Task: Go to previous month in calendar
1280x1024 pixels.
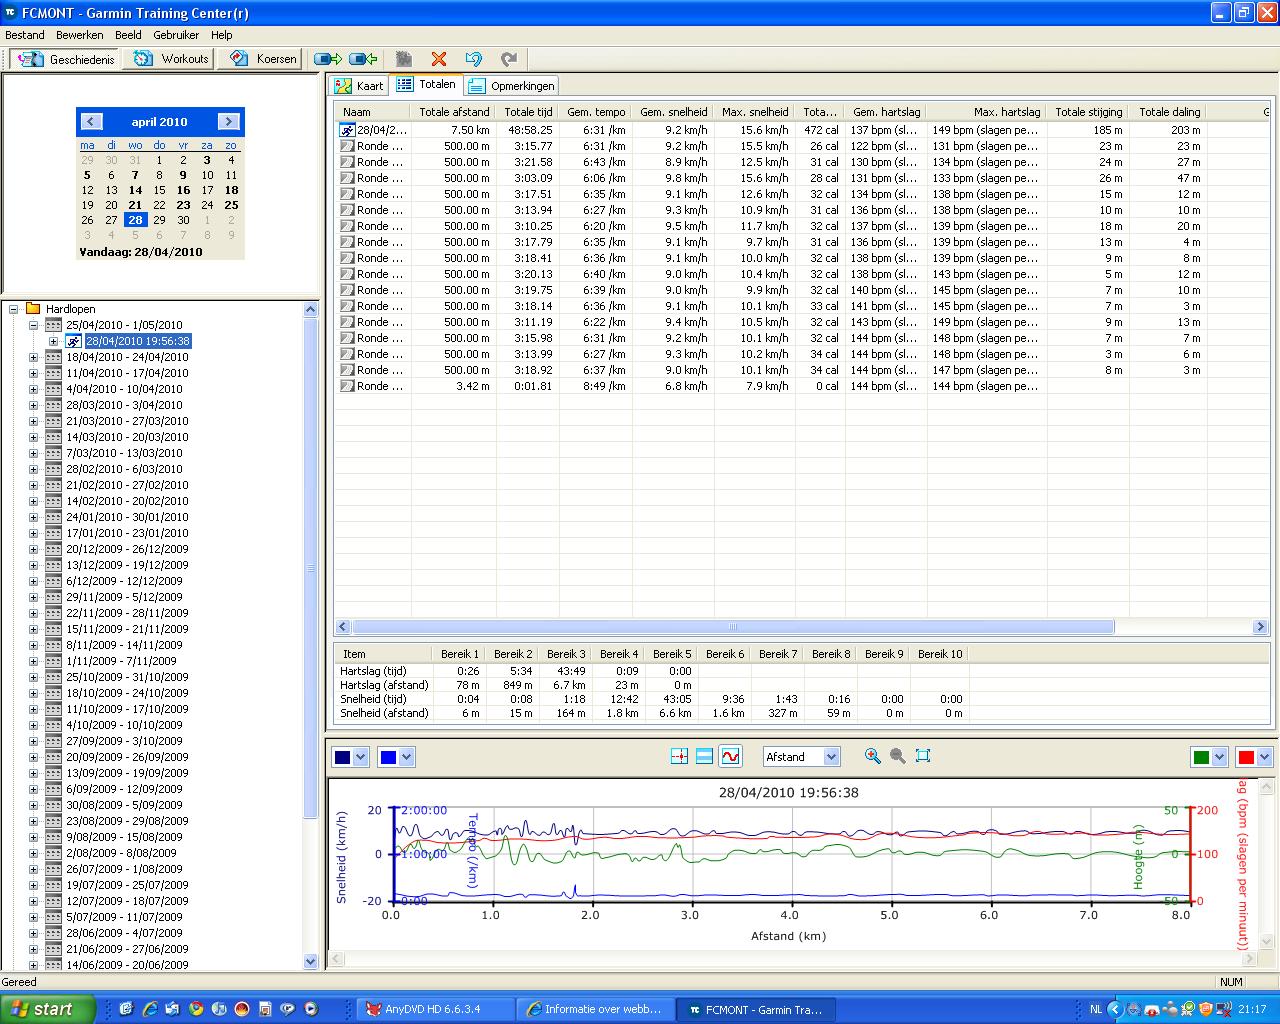Action: pyautogui.click(x=91, y=122)
